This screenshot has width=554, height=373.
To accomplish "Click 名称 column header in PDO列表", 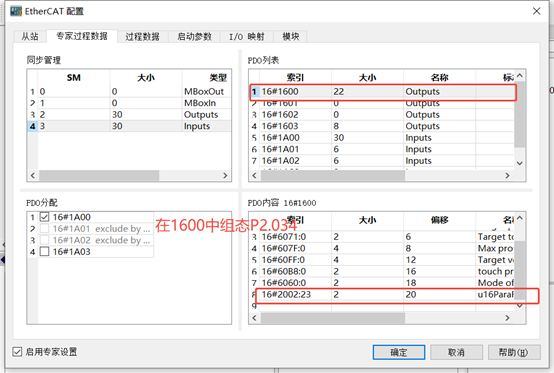I will click(440, 78).
